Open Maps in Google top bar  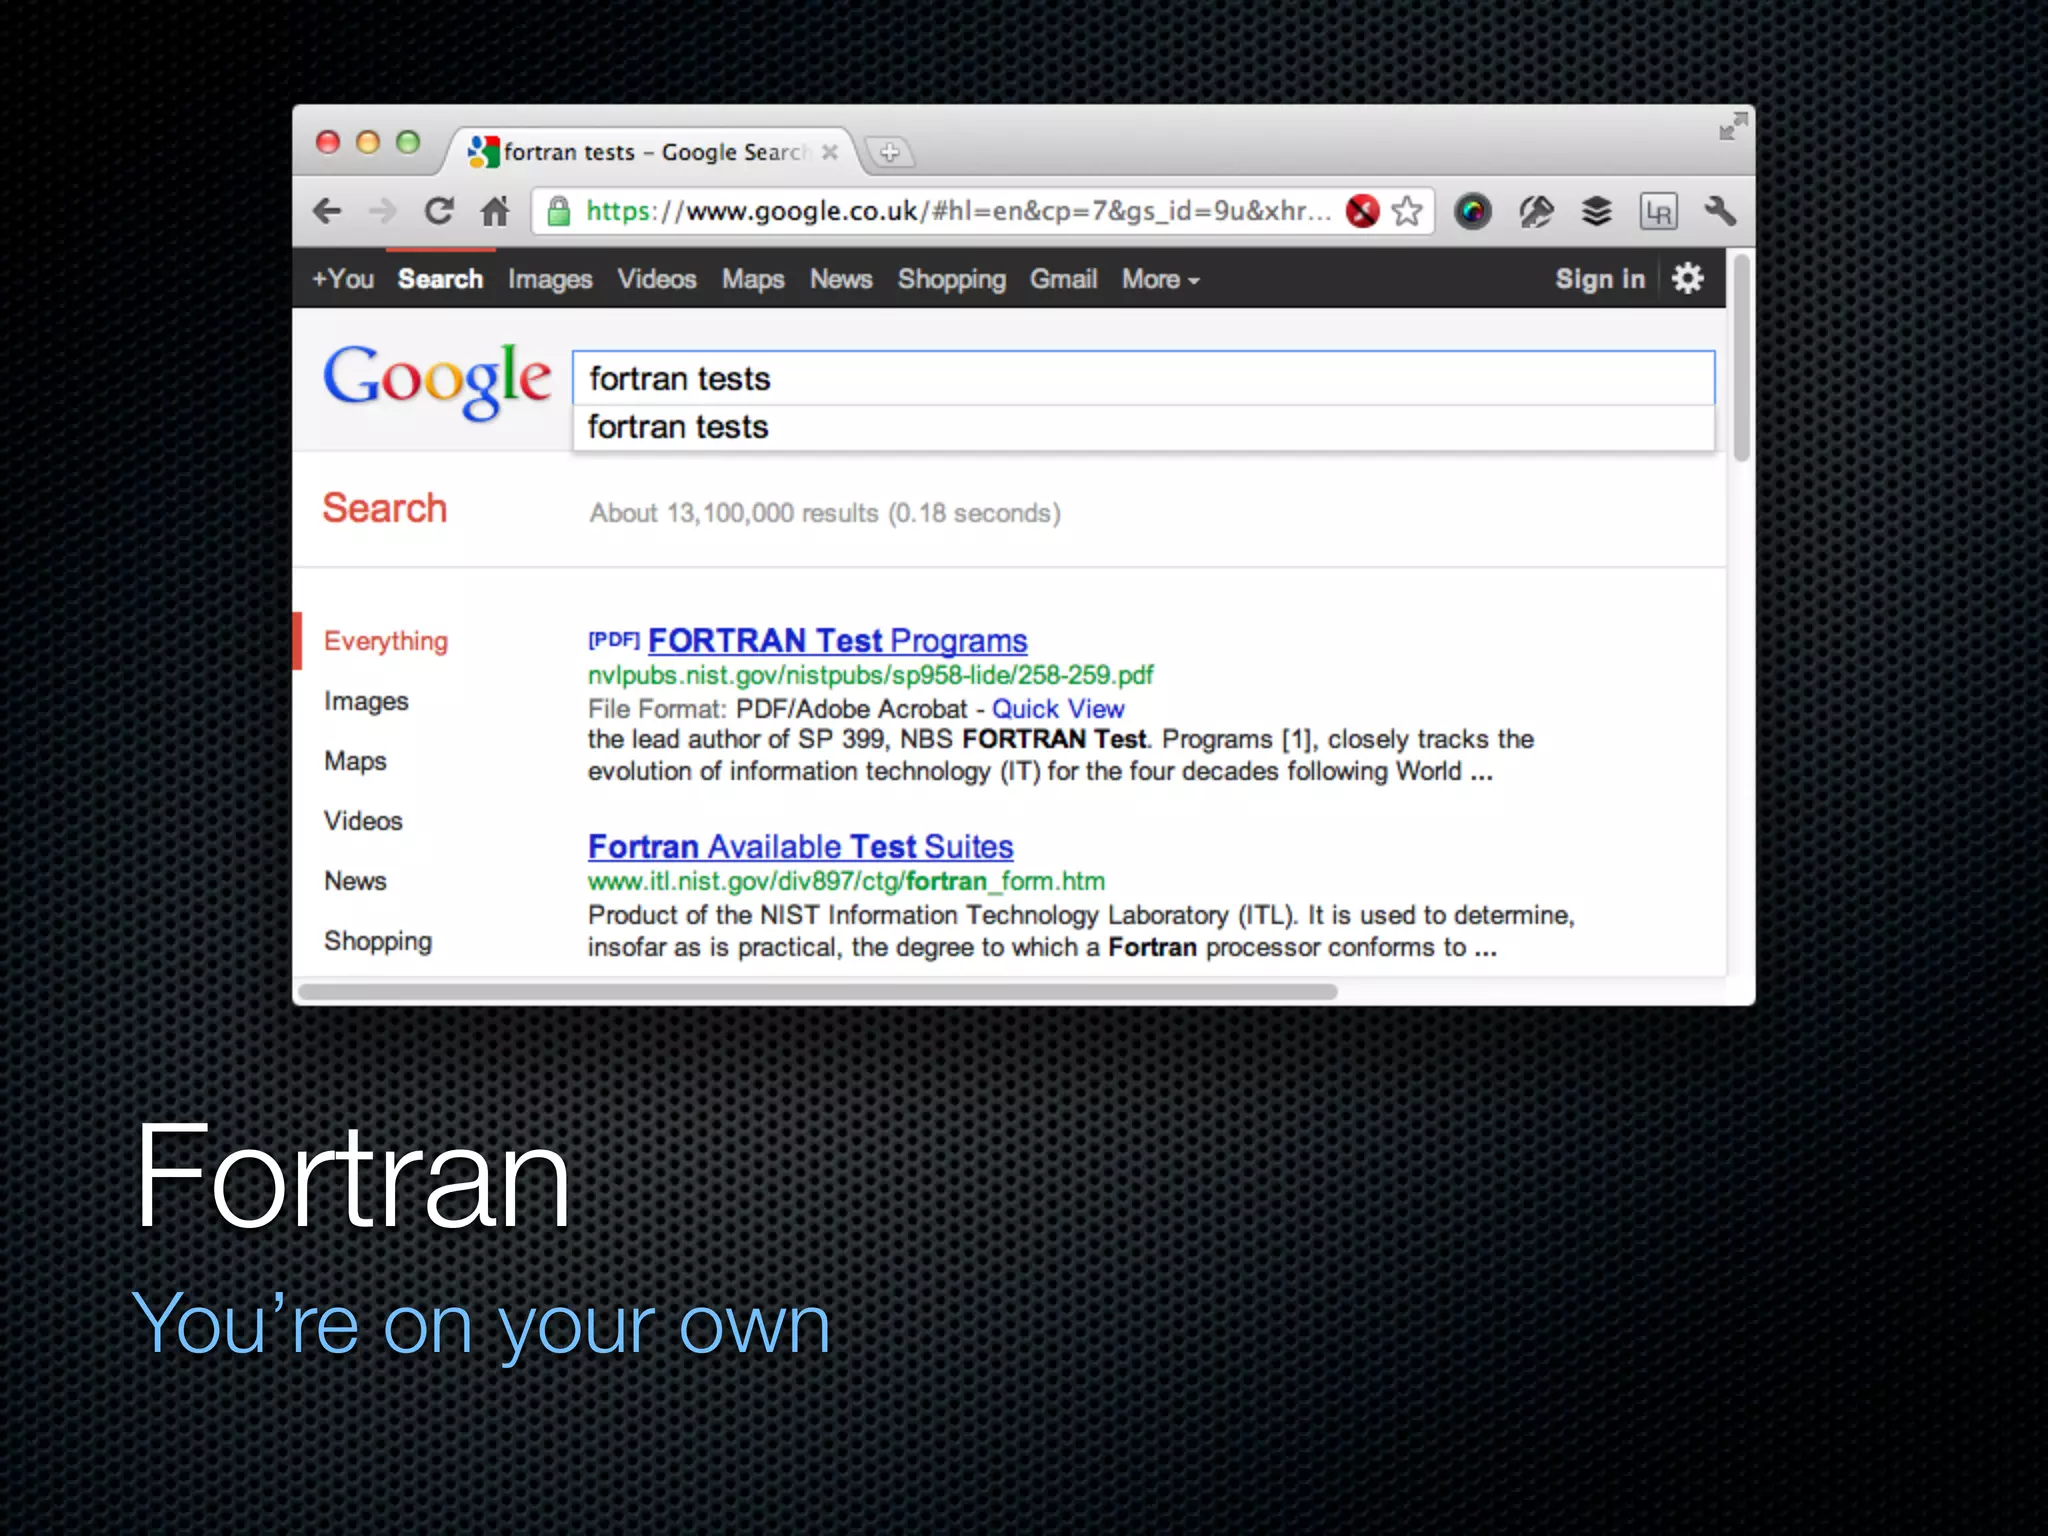click(x=753, y=279)
